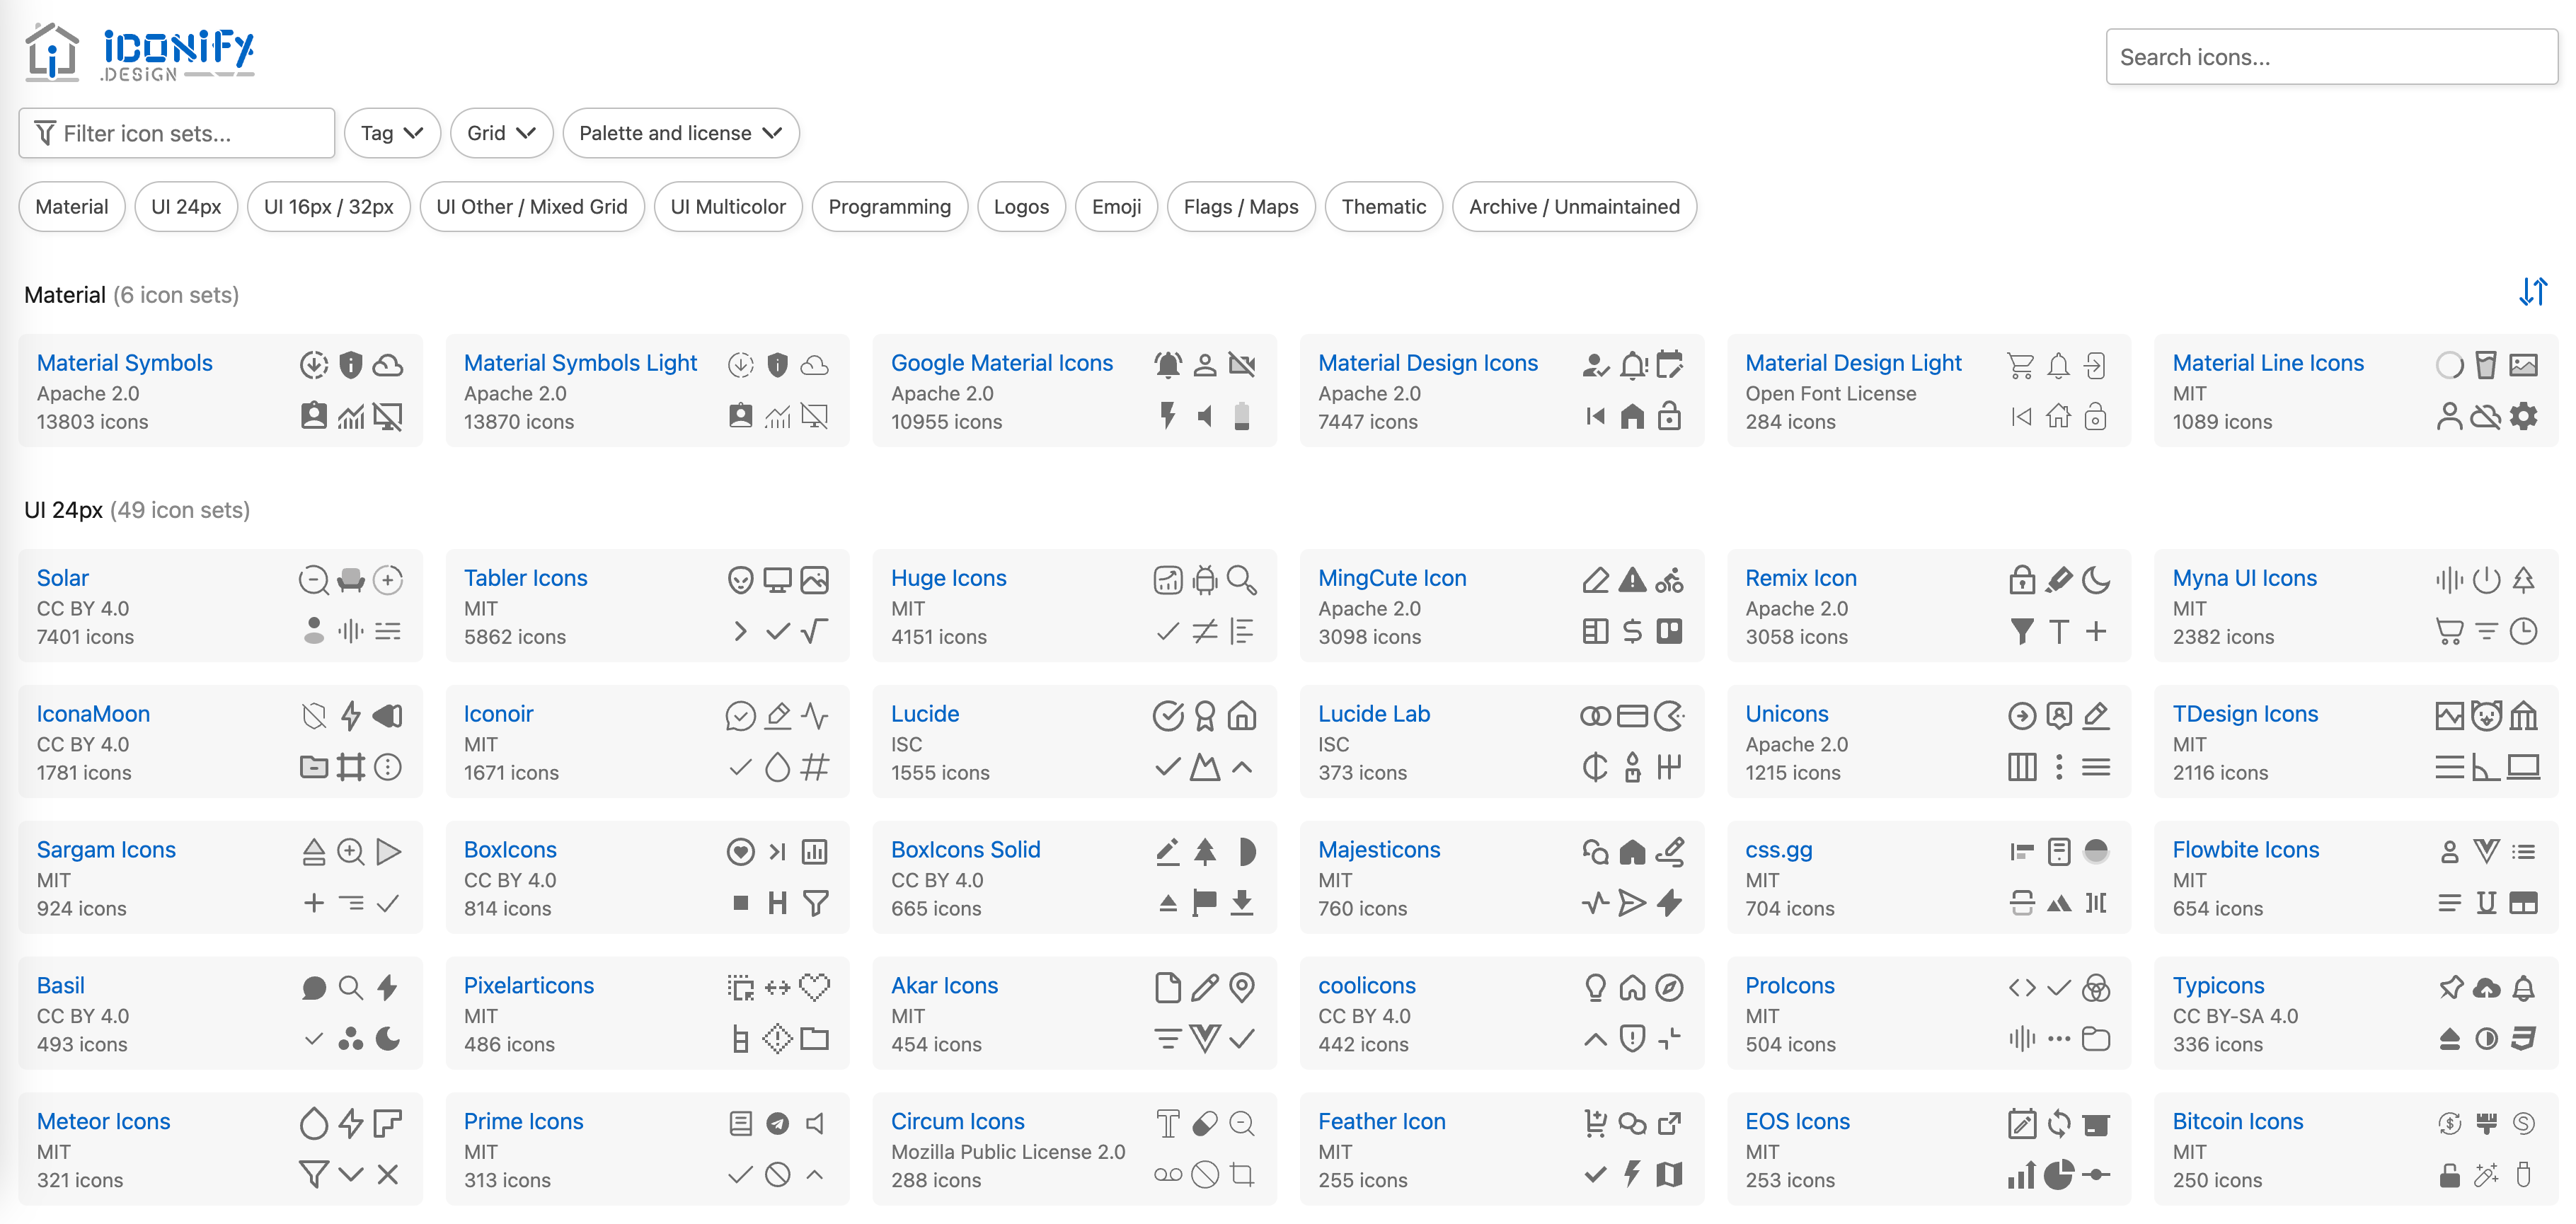Open the Majesticons set

click(x=1379, y=850)
